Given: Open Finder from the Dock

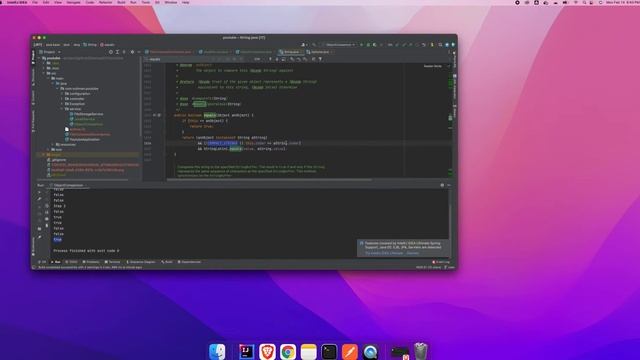Looking at the screenshot, I should pos(217,351).
